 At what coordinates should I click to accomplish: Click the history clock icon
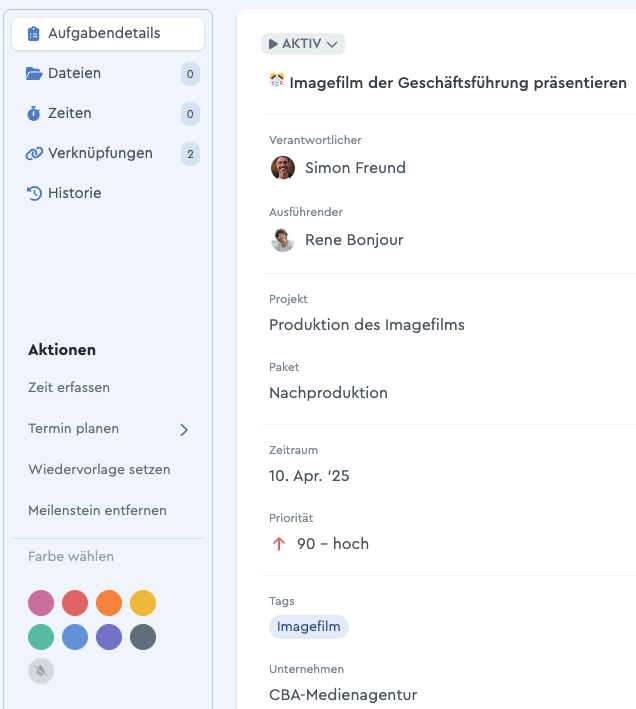pos(34,194)
